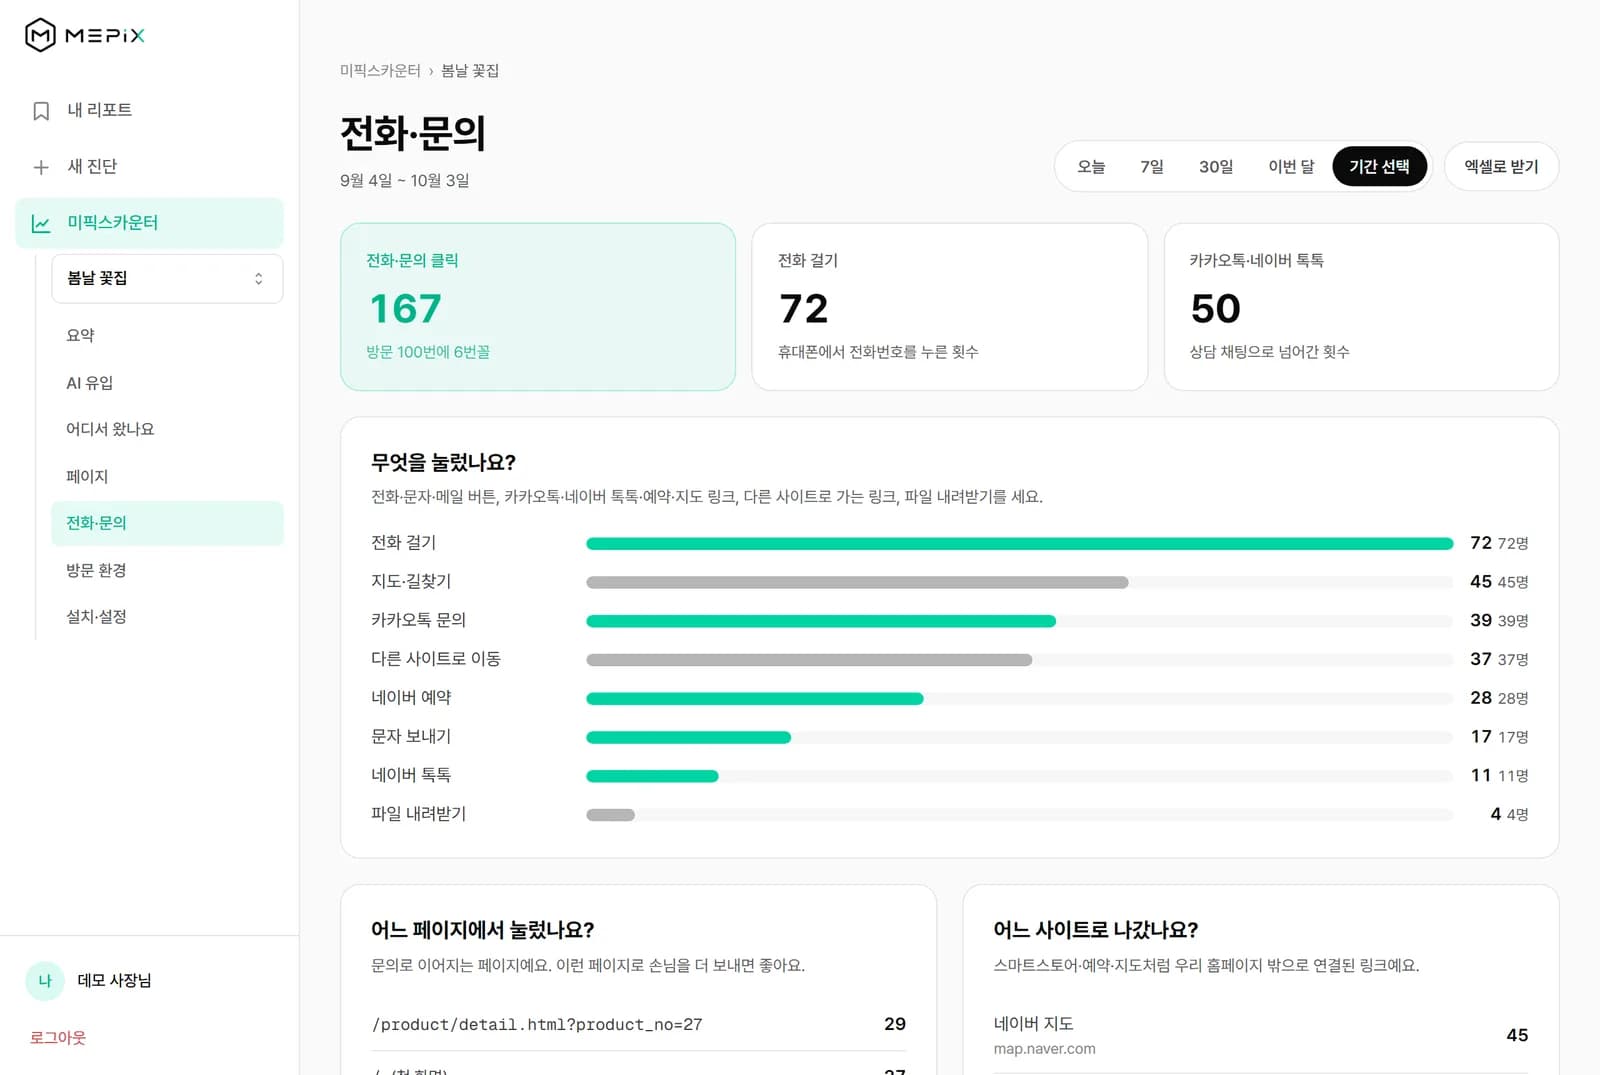Click the 네이버 지도 outbound site row

pos(1260,1035)
